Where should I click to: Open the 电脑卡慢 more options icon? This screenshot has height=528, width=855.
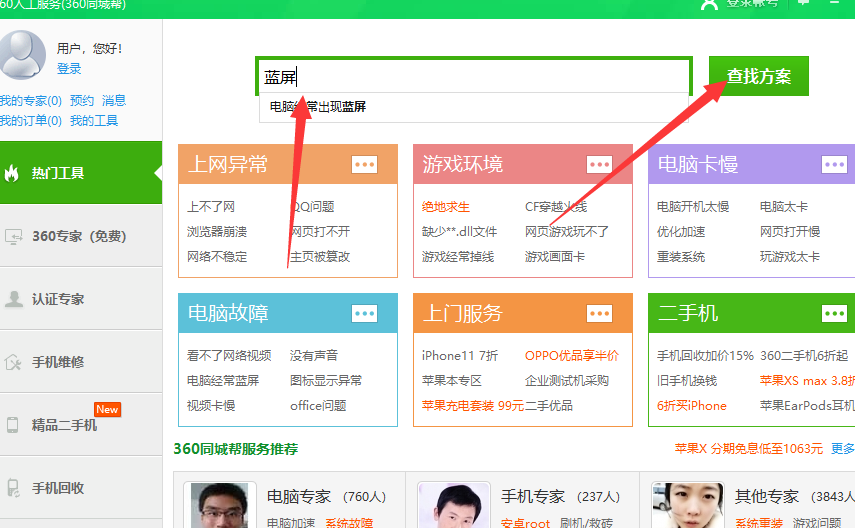(x=834, y=164)
